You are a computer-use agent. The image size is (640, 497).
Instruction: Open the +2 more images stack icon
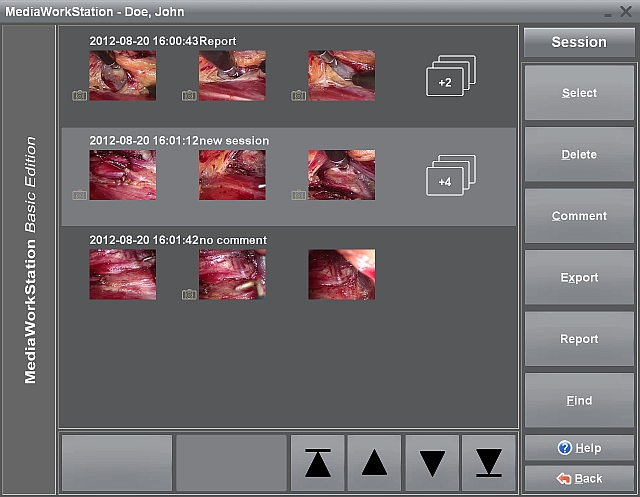[x=451, y=76]
